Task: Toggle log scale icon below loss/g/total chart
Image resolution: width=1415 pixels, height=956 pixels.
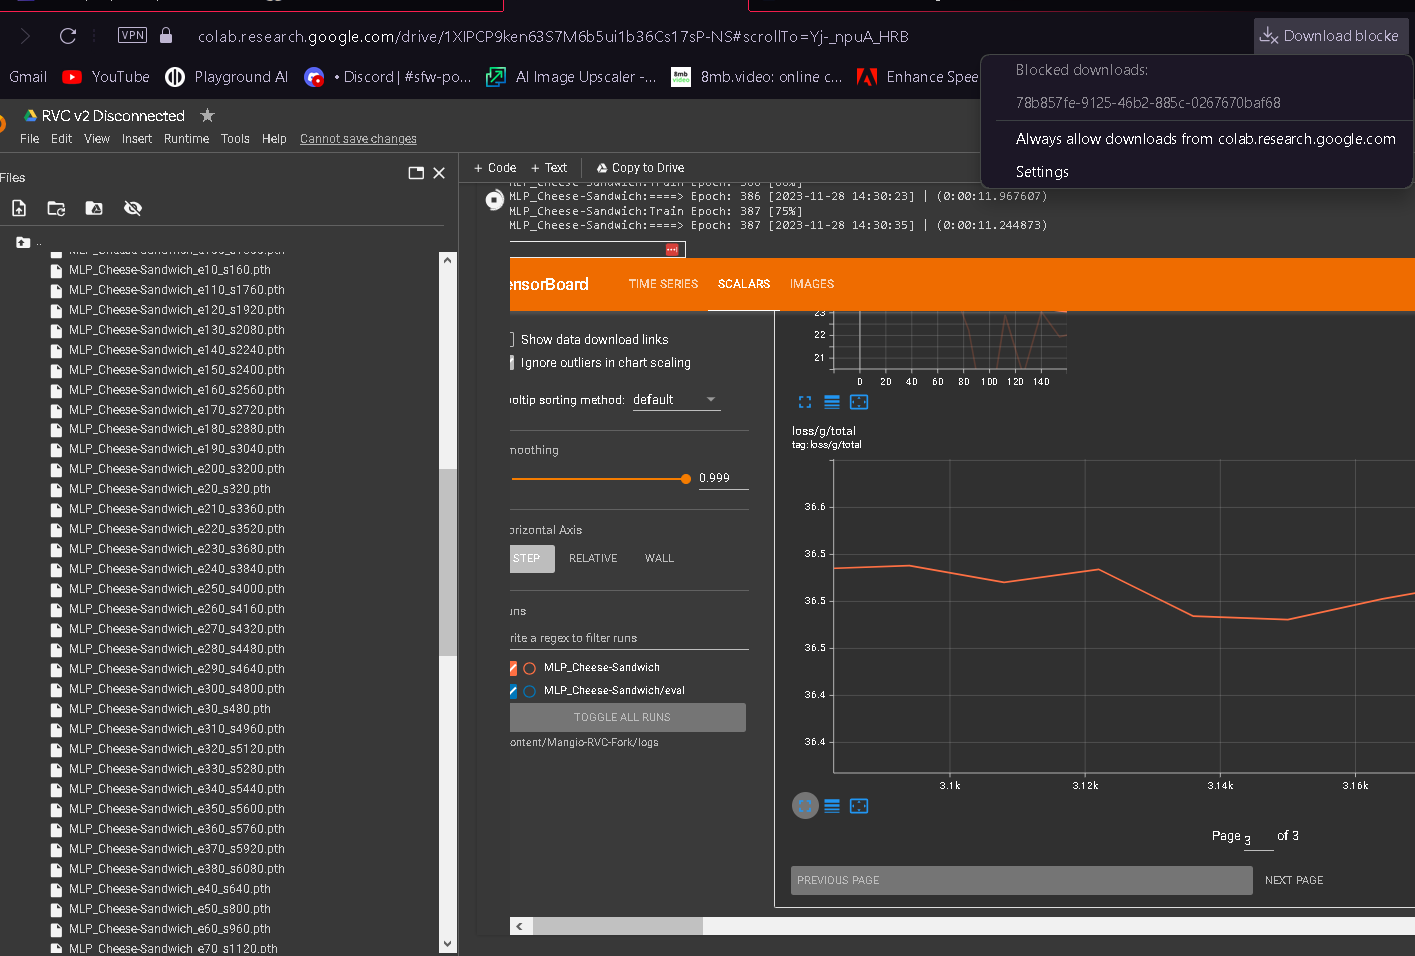Action: point(832,806)
